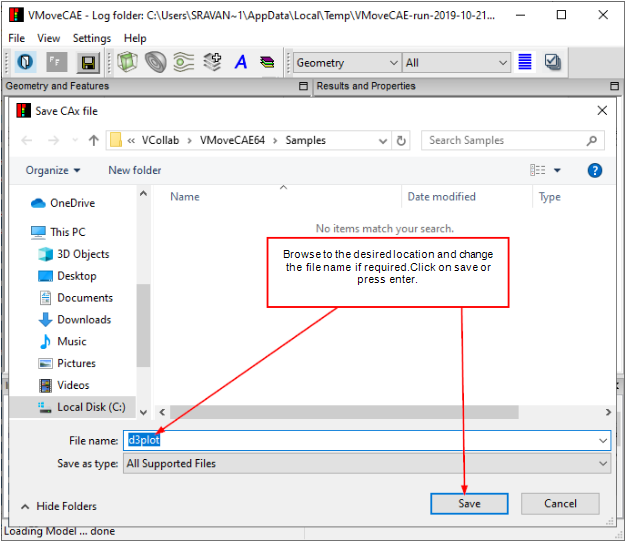Click the horizontal scrollbar left arrow
Screen dimensions: 626x542
(162, 412)
